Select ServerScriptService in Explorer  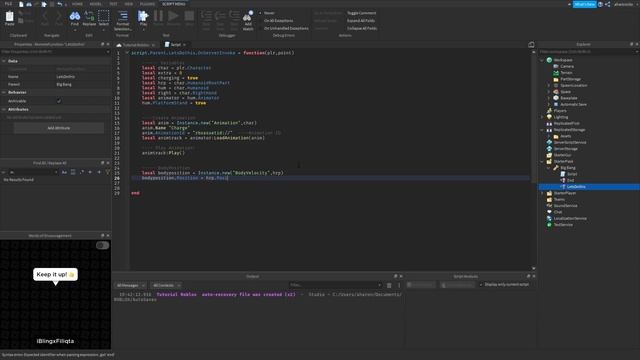pyautogui.click(x=569, y=142)
